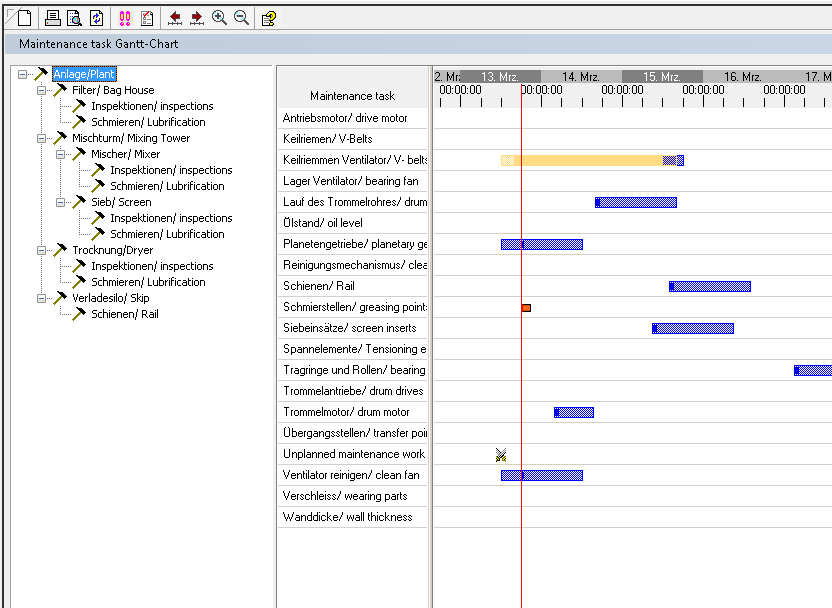This screenshot has height=608, width=832.
Task: Select the Verschleiss/ wearing parts row
Action: [x=352, y=496]
